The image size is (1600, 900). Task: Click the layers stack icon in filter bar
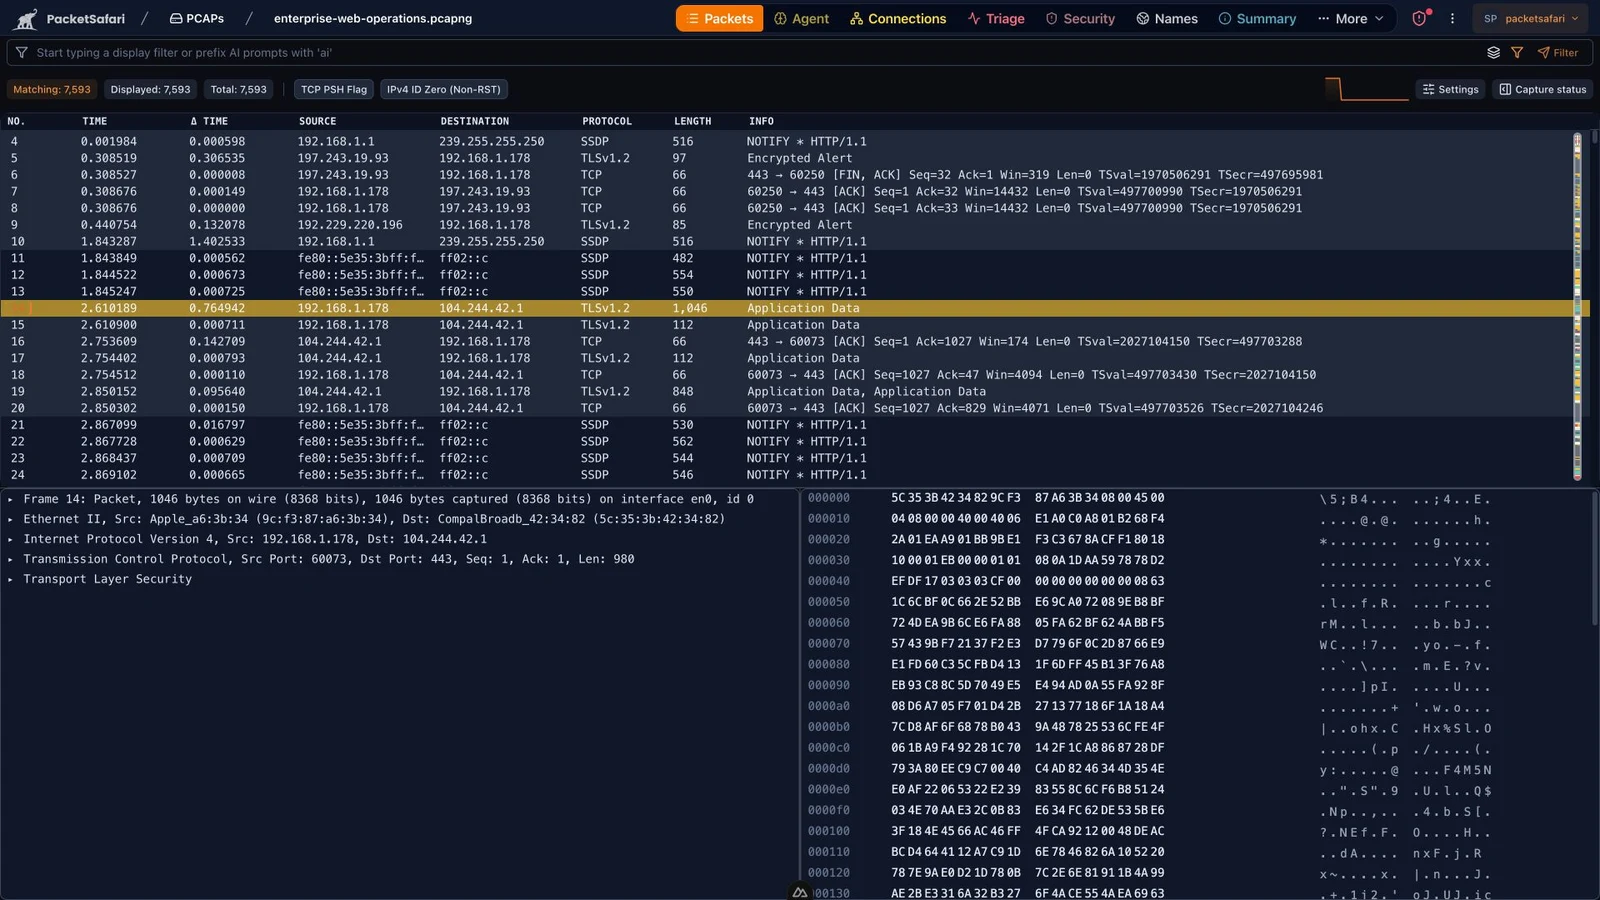(x=1493, y=52)
